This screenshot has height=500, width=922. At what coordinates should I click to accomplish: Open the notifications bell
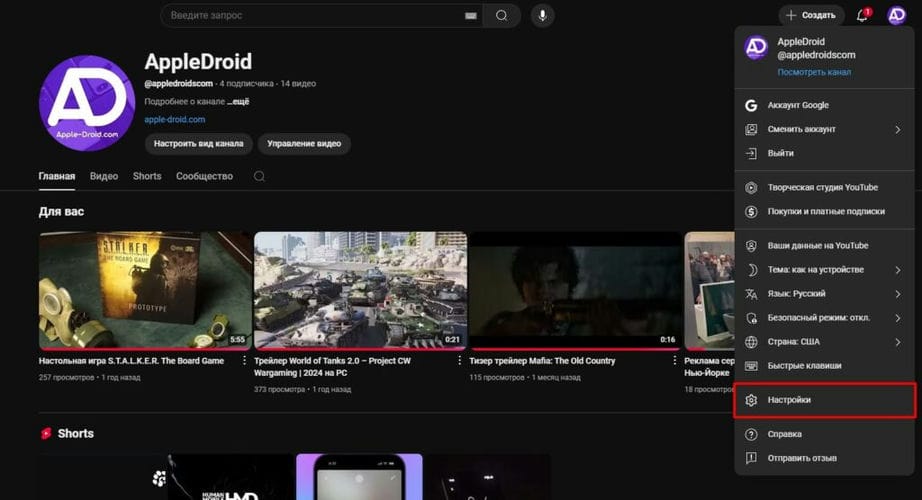(x=863, y=15)
